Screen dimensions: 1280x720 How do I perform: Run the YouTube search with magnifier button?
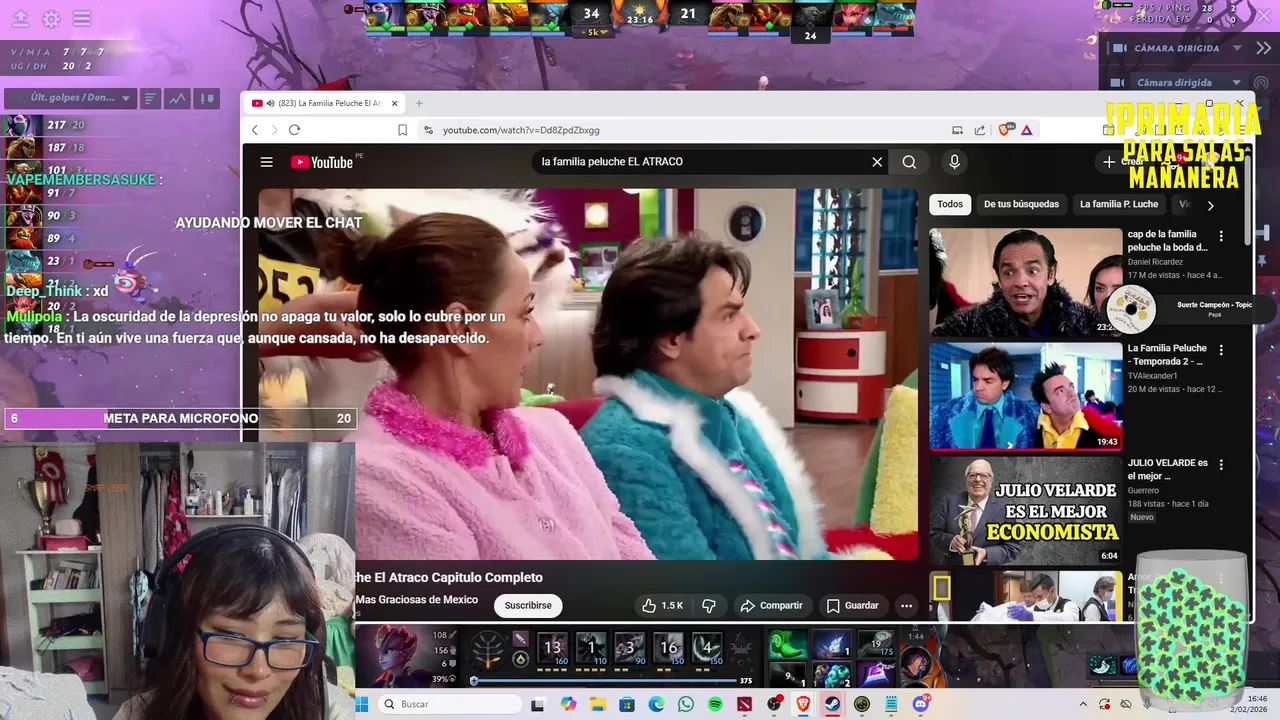(909, 162)
